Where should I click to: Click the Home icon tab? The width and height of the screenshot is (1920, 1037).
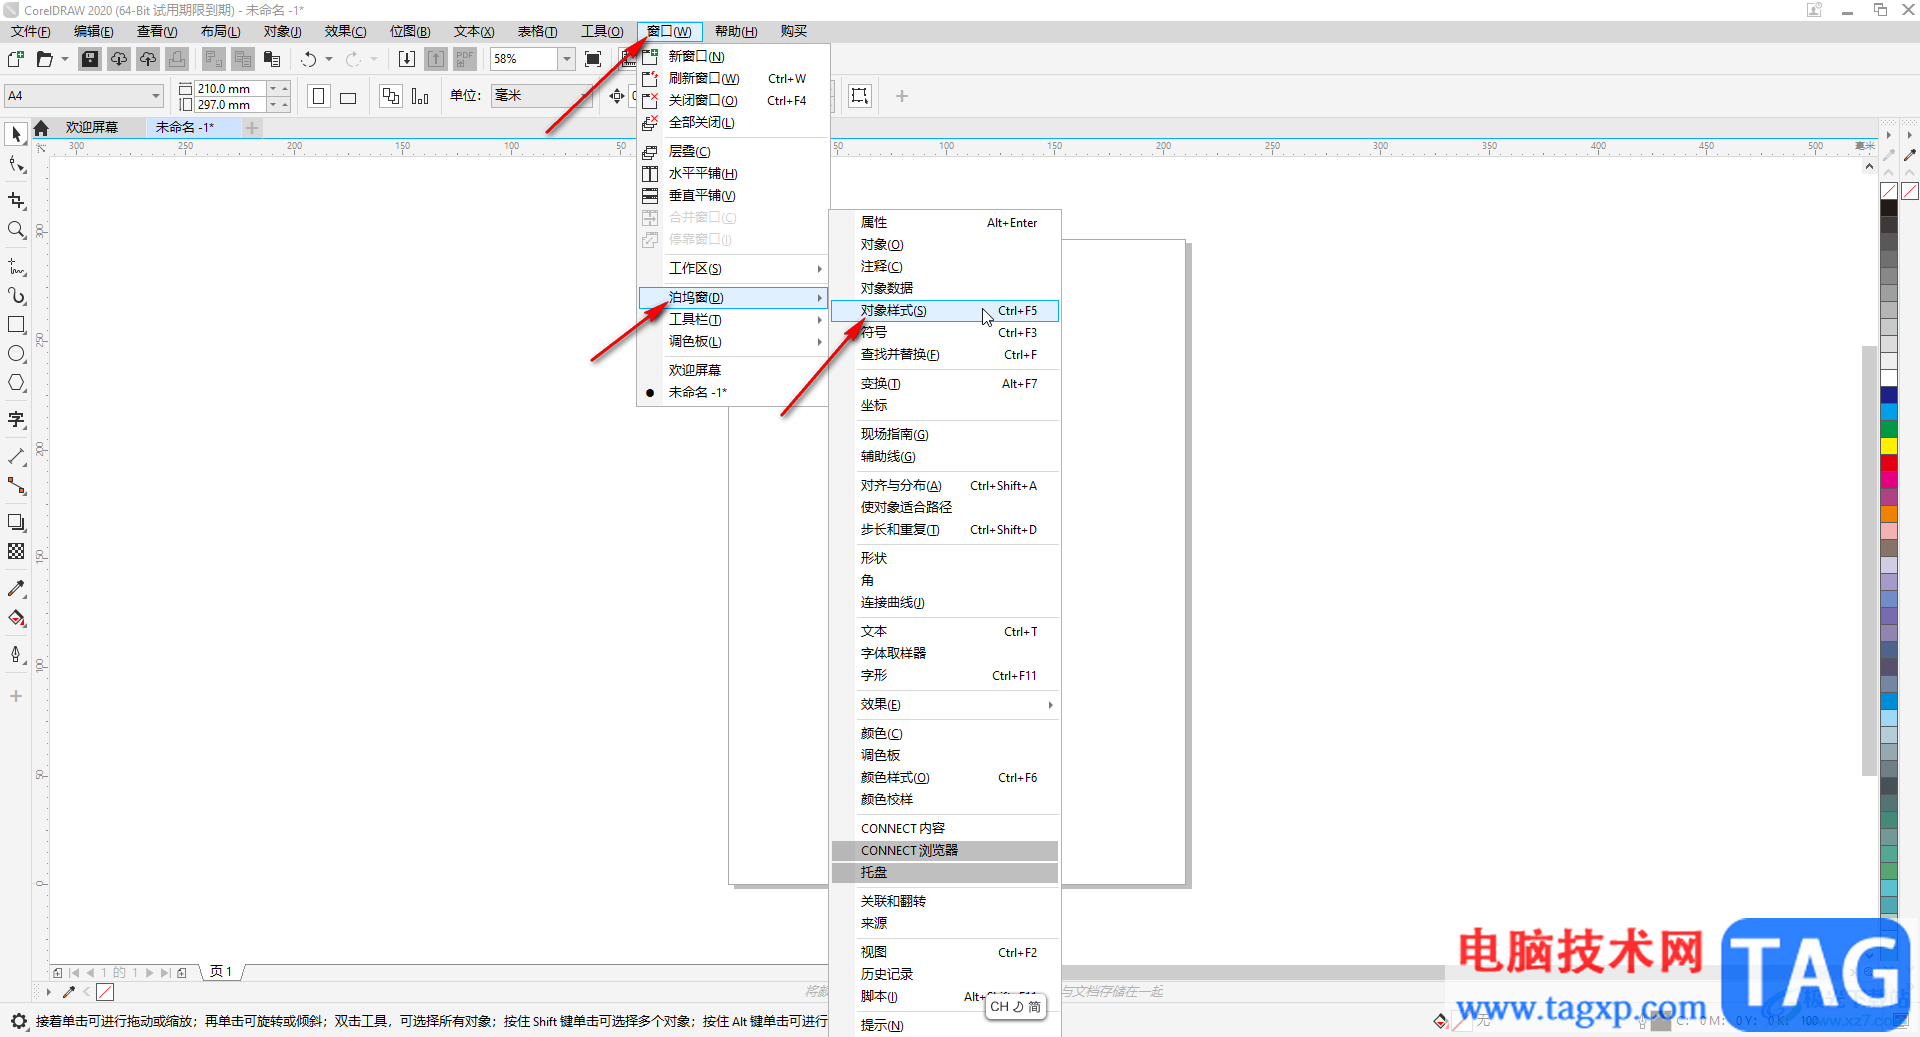[x=41, y=128]
